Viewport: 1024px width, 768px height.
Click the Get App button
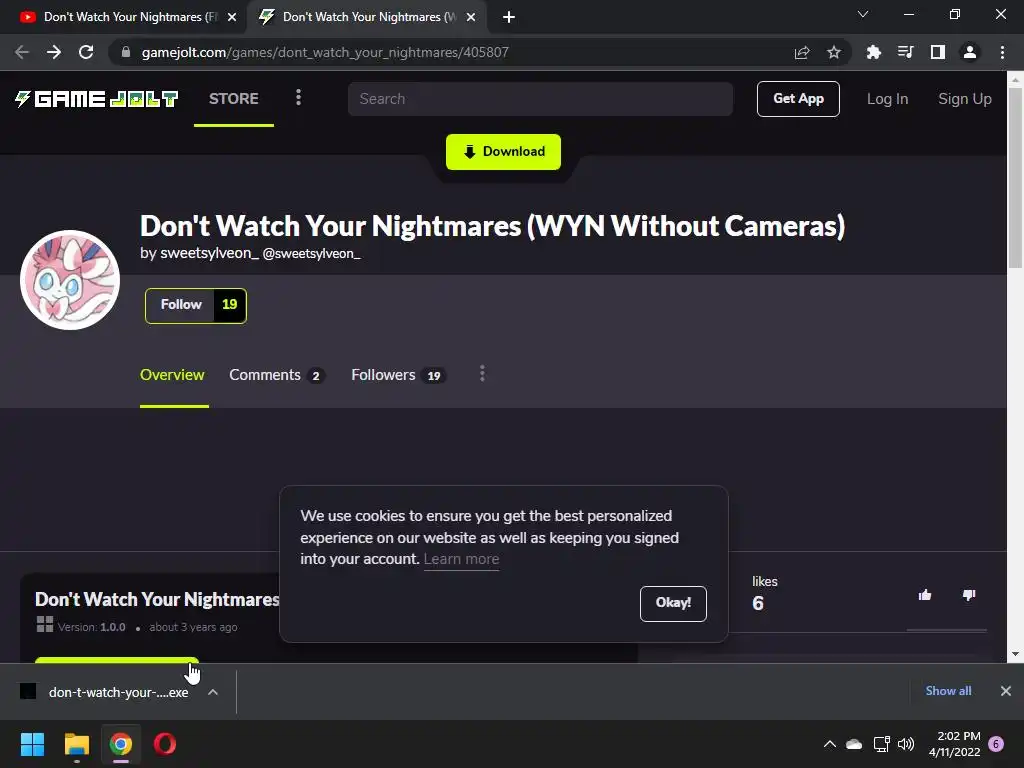tap(798, 99)
